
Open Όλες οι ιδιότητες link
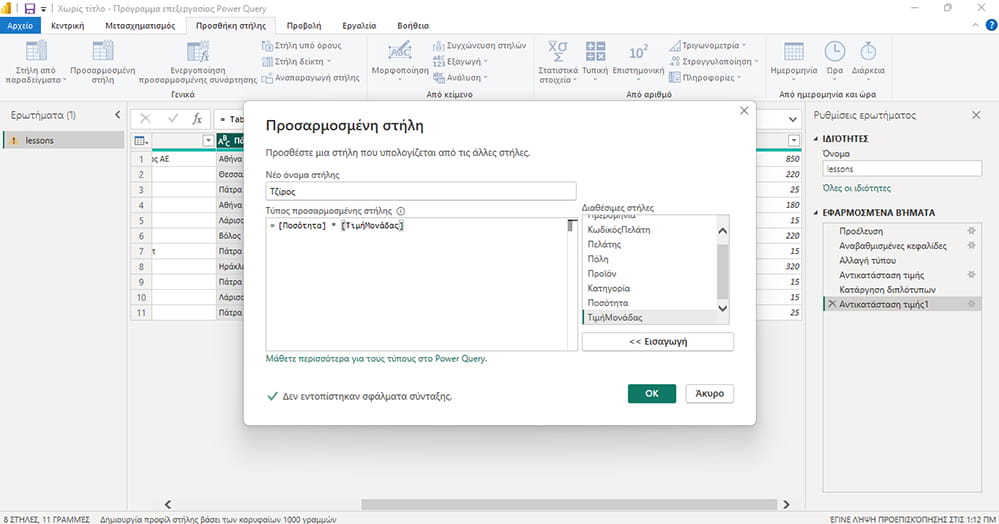pos(856,188)
